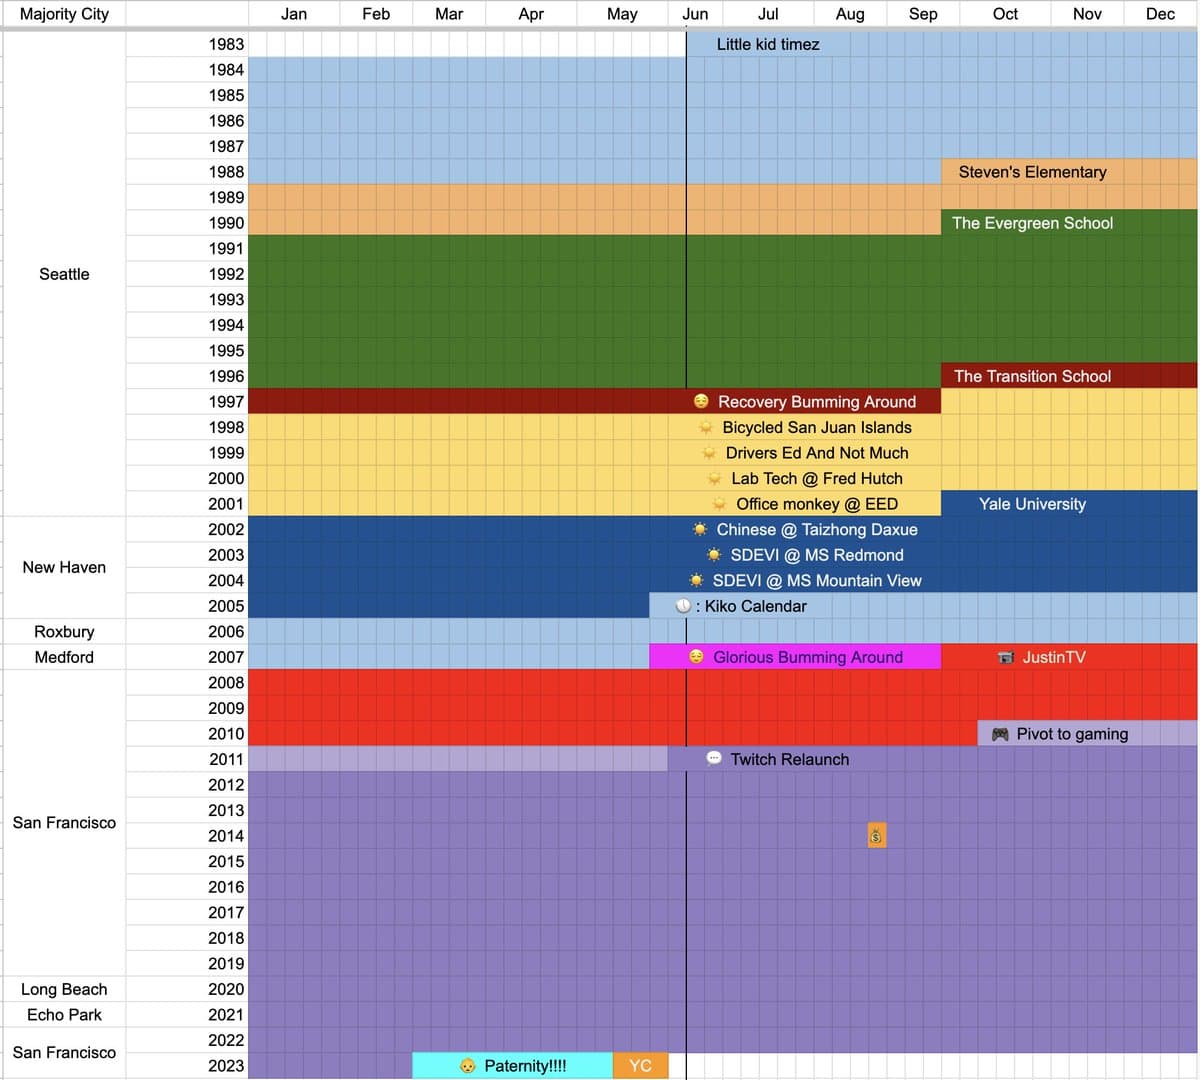Image resolution: width=1200 pixels, height=1080 pixels.
Task: Select the 1983 year label
Action: pyautogui.click(x=226, y=44)
